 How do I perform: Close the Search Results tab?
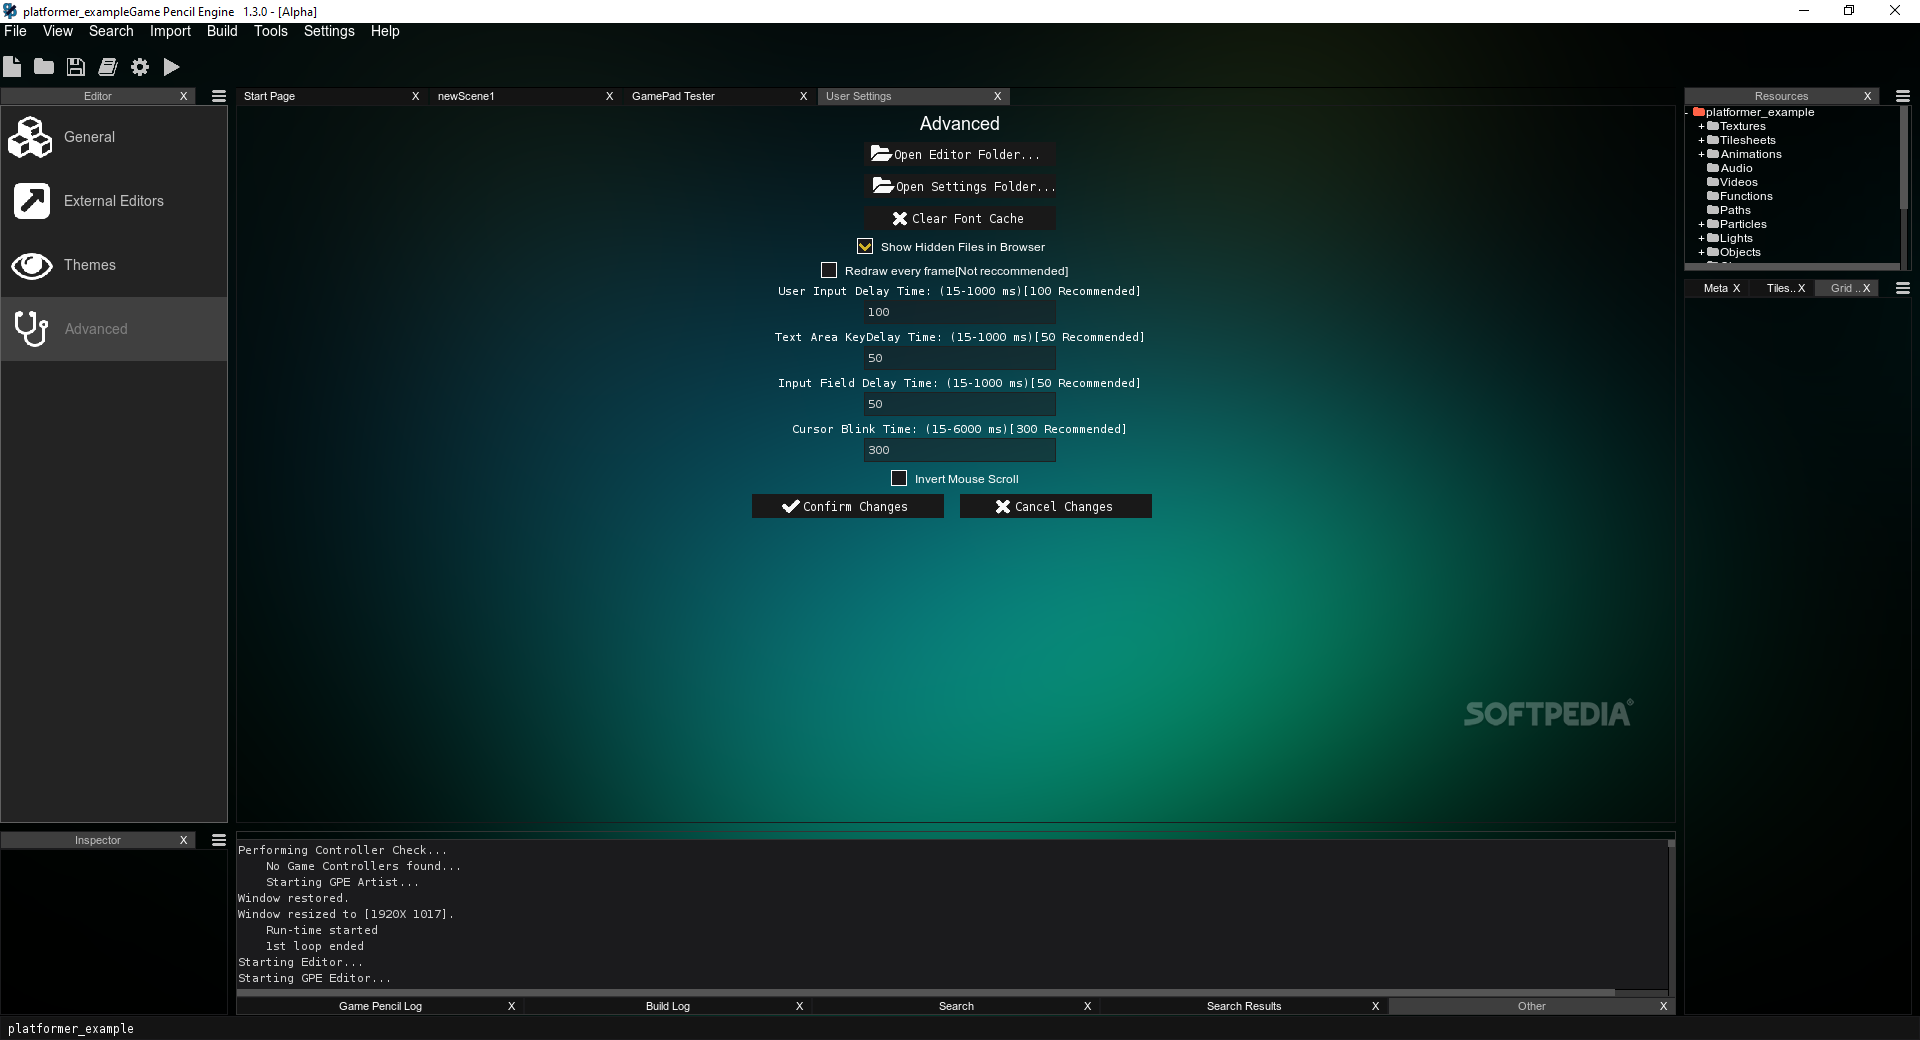1376,1006
